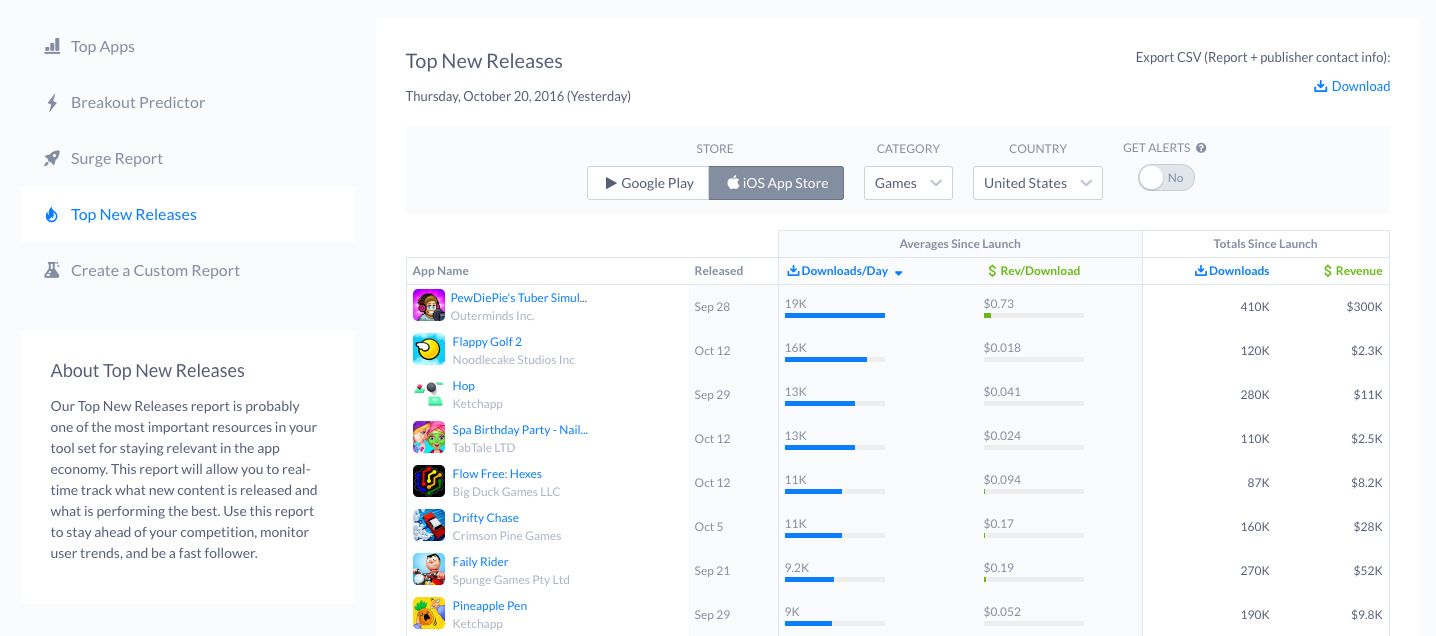Click the Downloads column download arrow icon
1436x636 pixels.
coord(1201,271)
